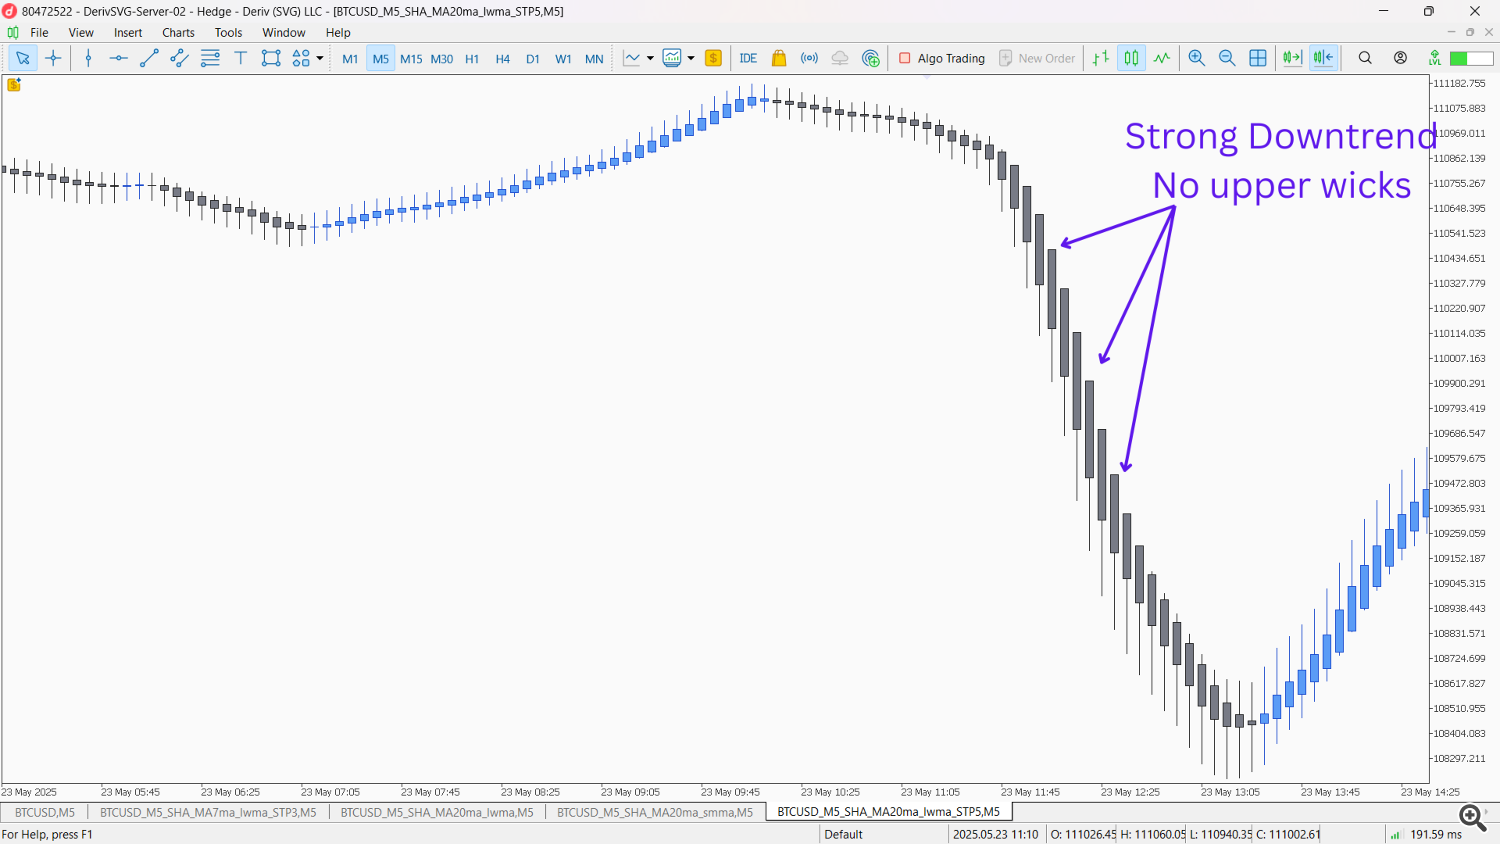
Task: Click the green connection level bar
Action: [x=1471, y=58]
